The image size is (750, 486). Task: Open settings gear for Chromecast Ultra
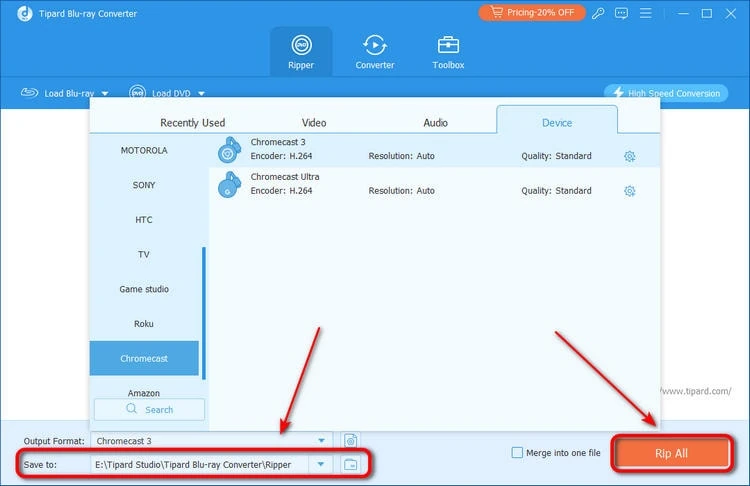pos(630,191)
